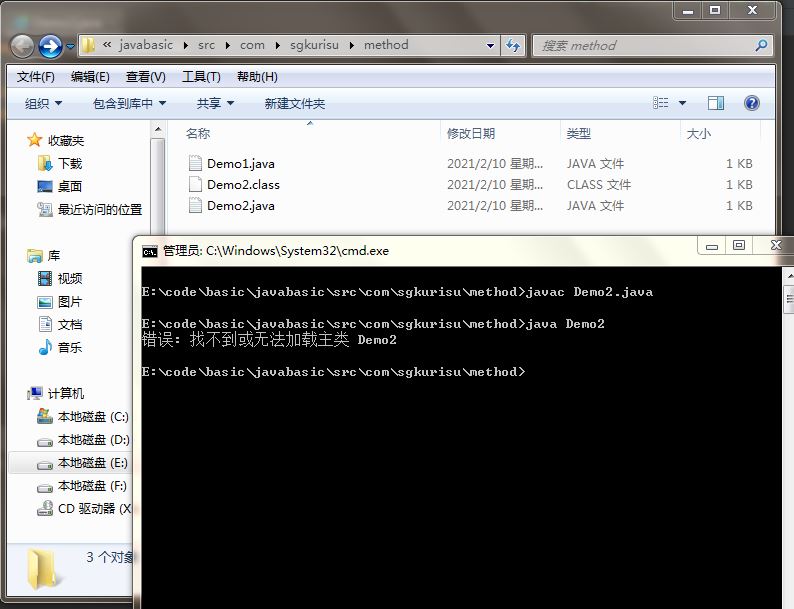This screenshot has width=794, height=609.
Task: Click the folder icon in the address bar
Action: pos(88,45)
